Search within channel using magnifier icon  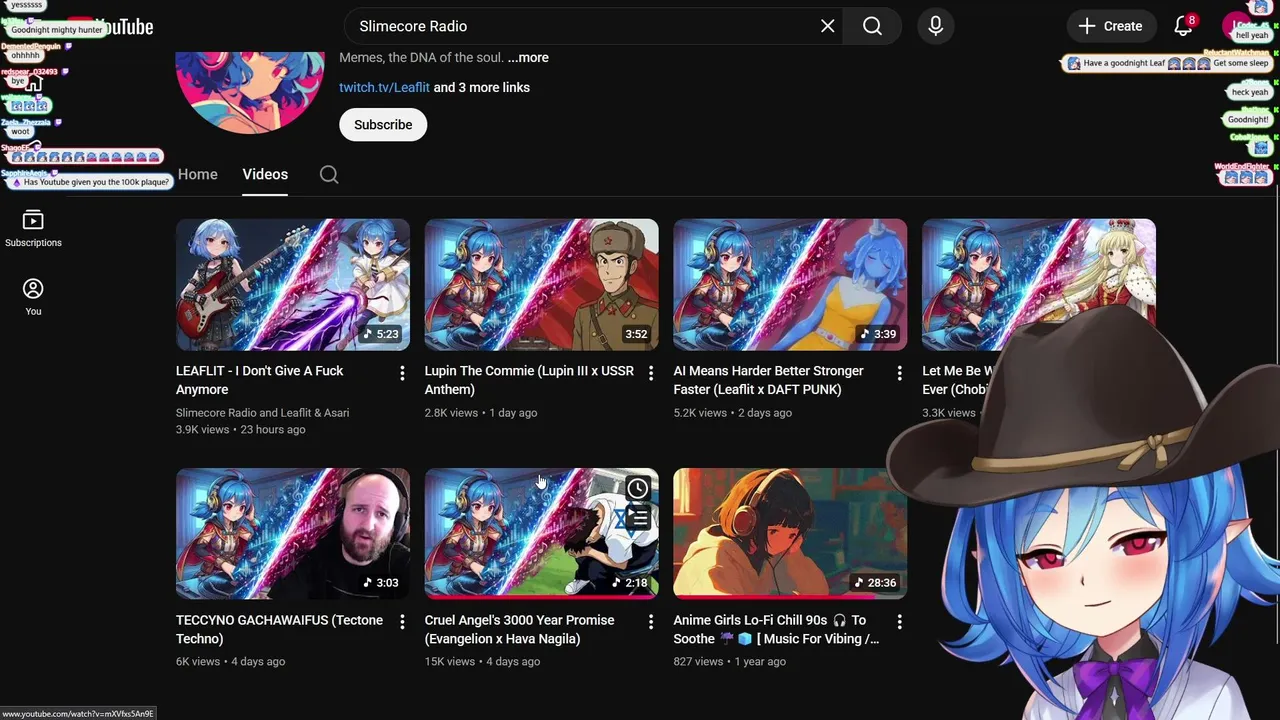[x=329, y=175]
